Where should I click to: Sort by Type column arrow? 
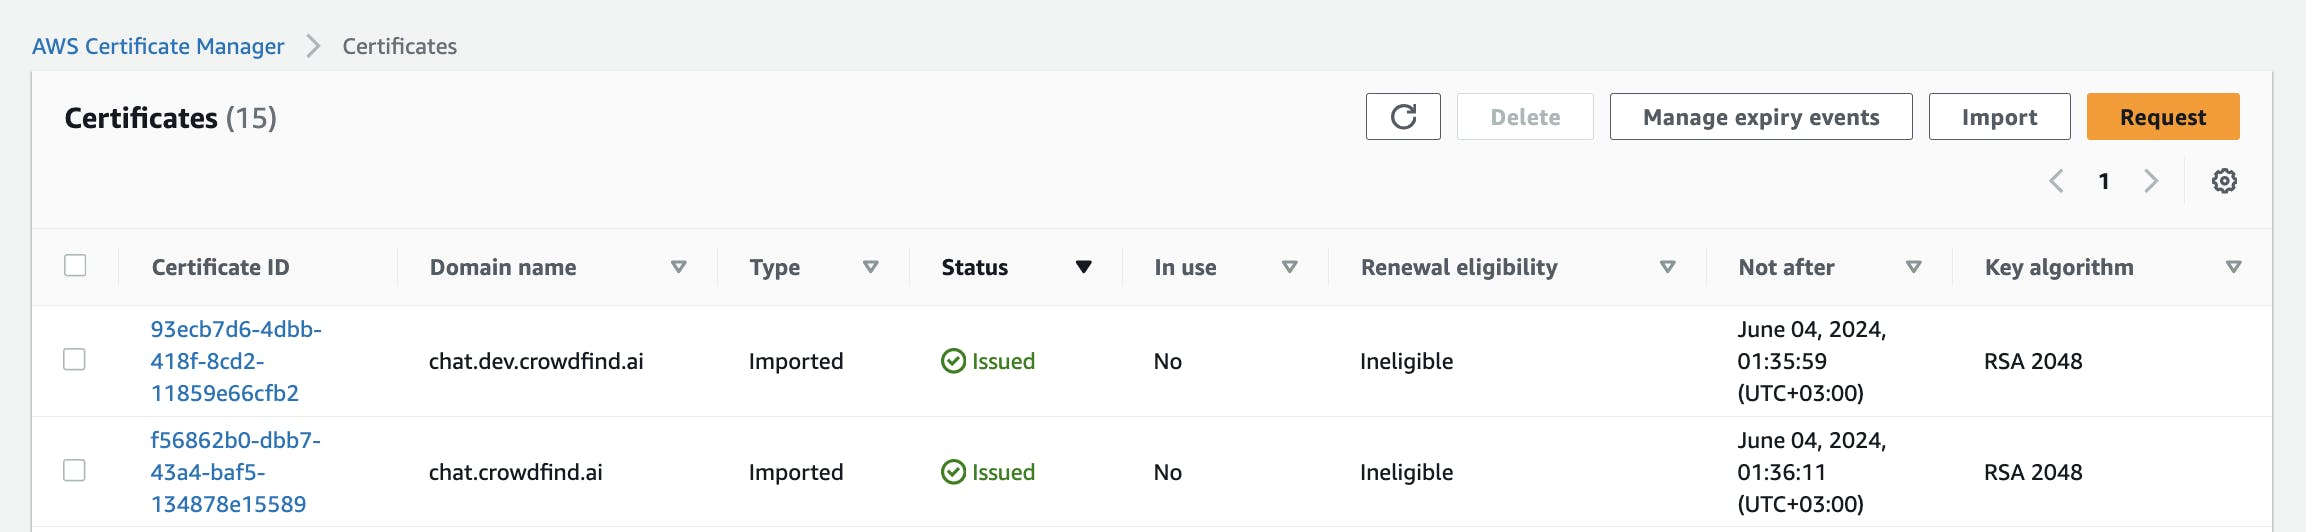(x=870, y=267)
